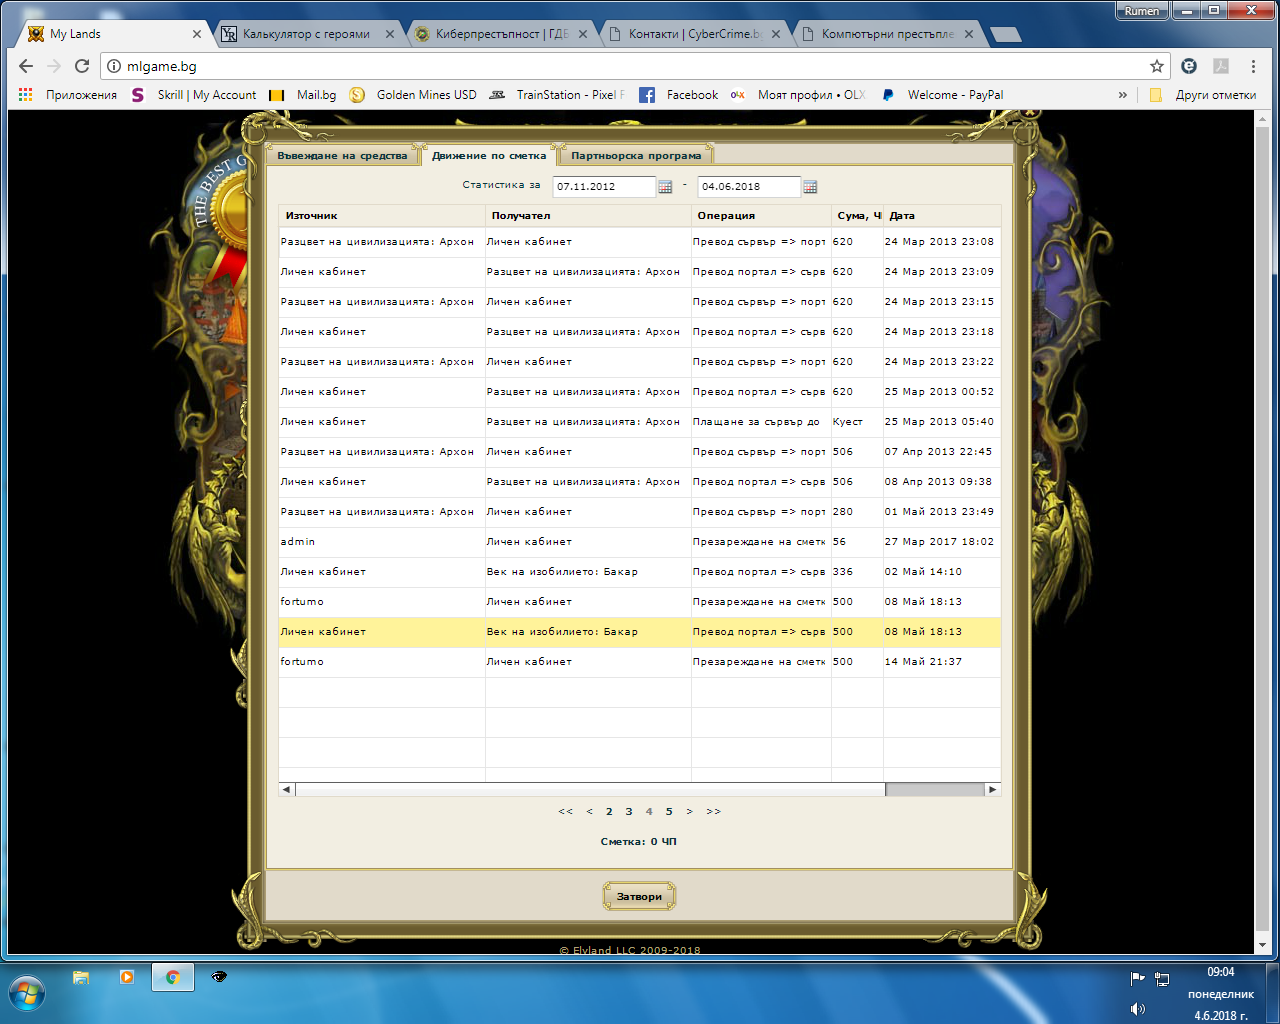
Task: Go to next page arrow in pagination
Action: (689, 812)
